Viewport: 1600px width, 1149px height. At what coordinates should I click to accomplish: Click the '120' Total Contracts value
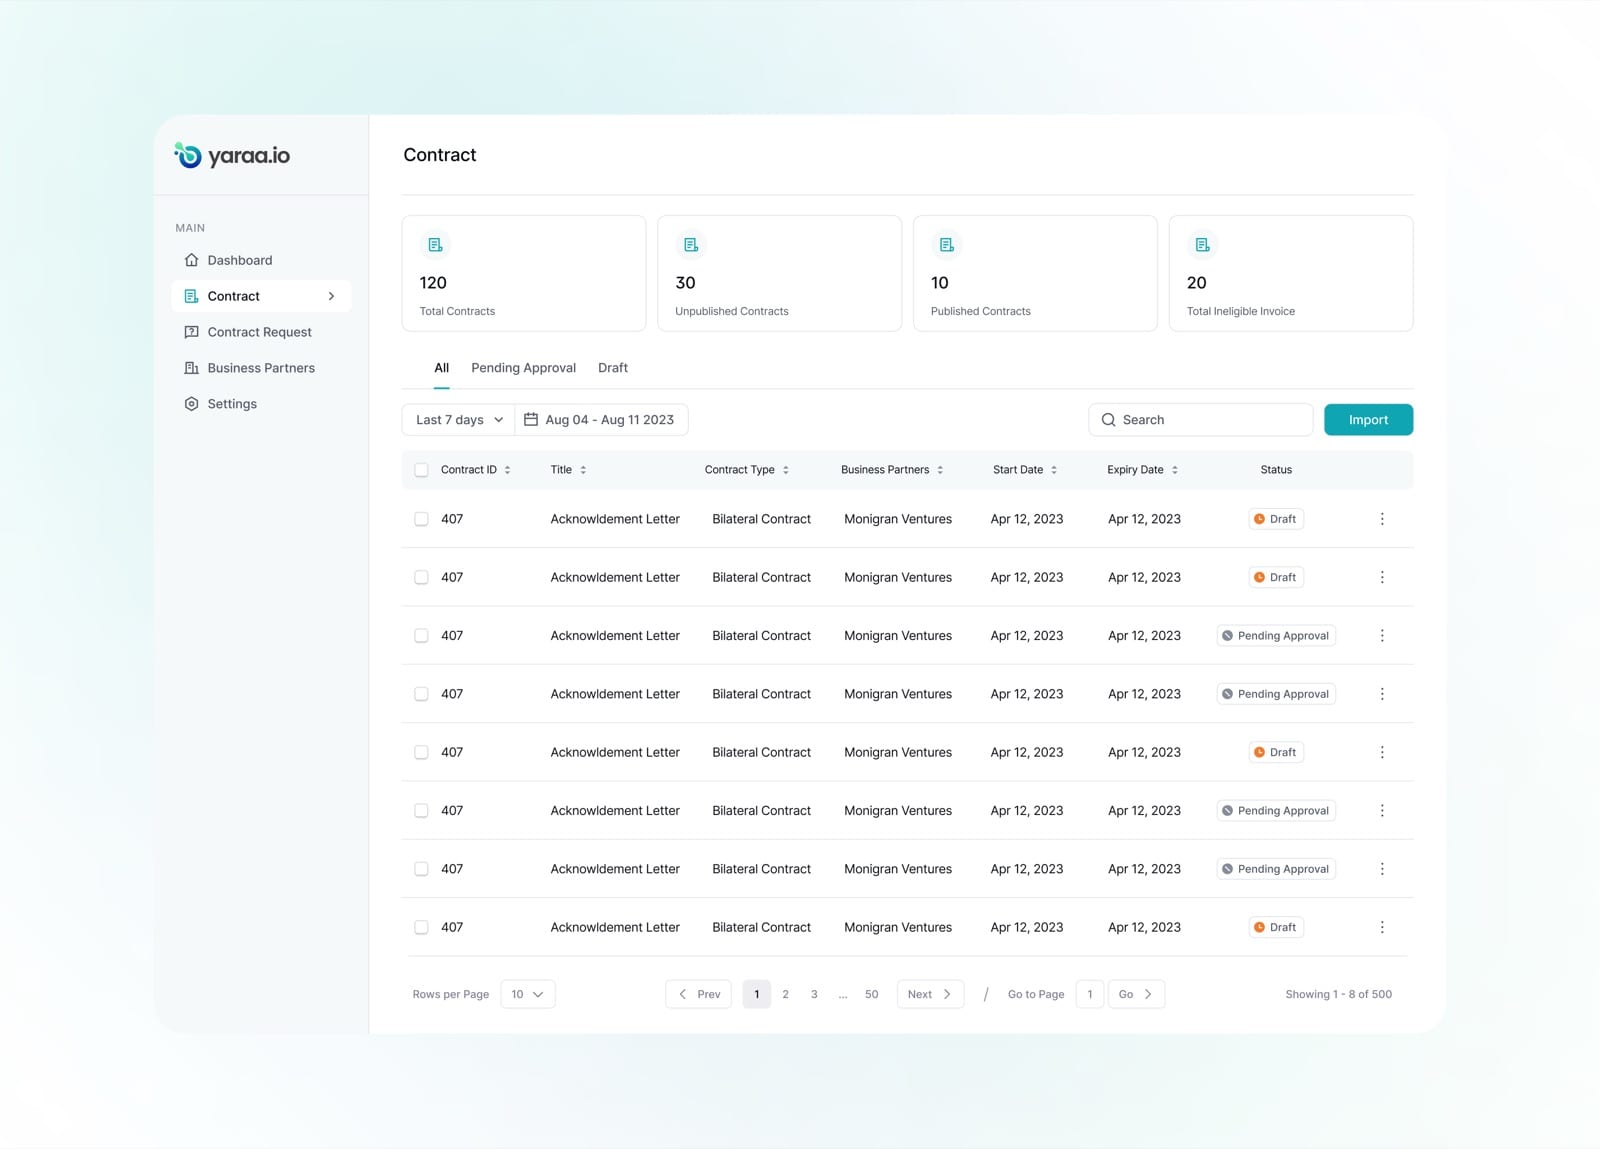coord(433,283)
